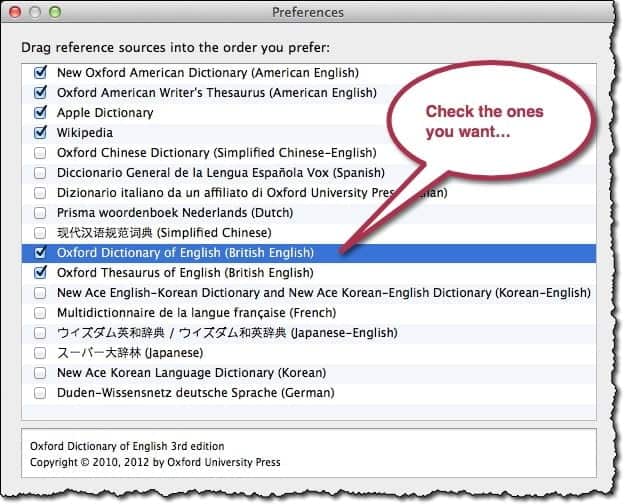This screenshot has height=504, width=624.
Task: Select 现代汉语规范词典 row text
Action: [164, 232]
